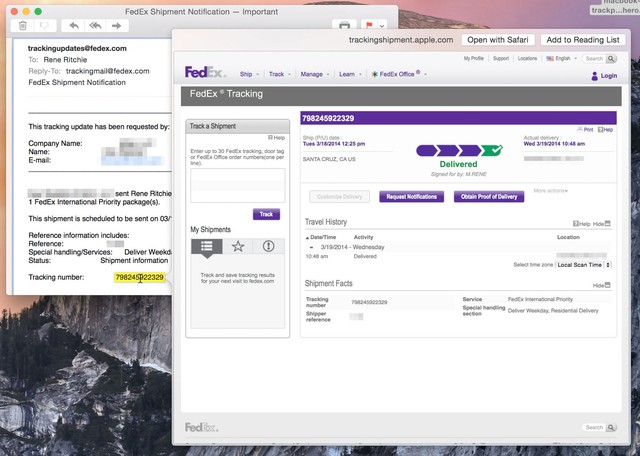Image resolution: width=640 pixels, height=456 pixels.
Task: Click tracking number in purple header bar
Action: coord(328,118)
